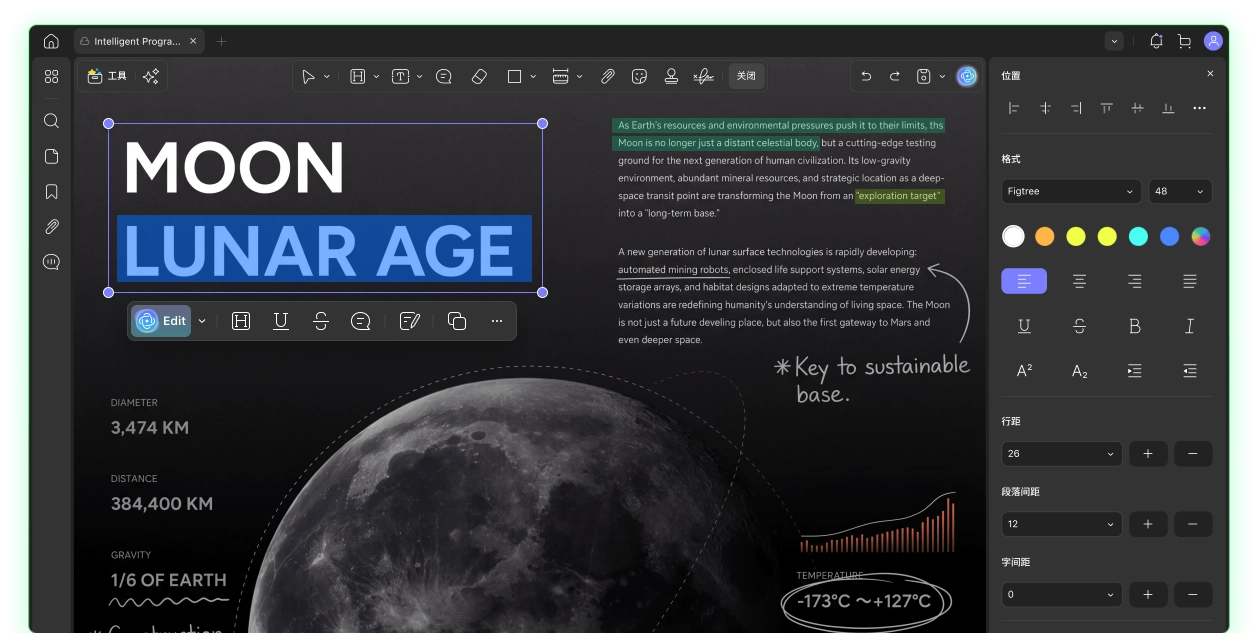
Task: Open the line spacing 26 dropdown
Action: [x=1061, y=454]
